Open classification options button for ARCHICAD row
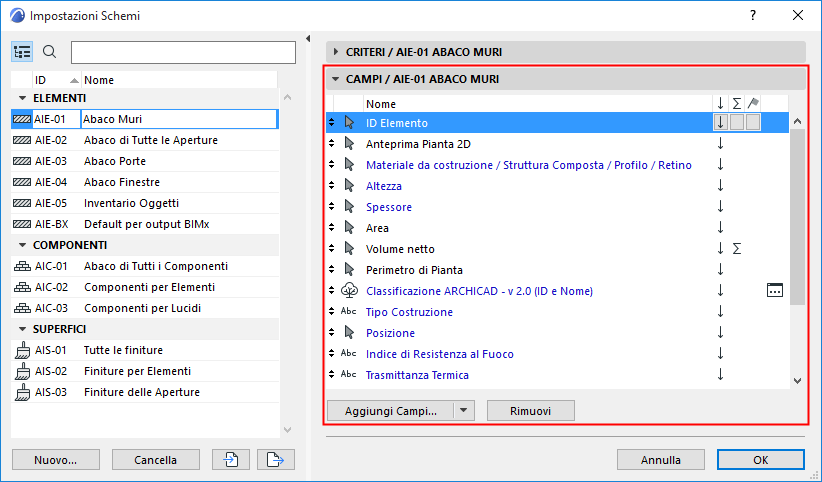 774,291
